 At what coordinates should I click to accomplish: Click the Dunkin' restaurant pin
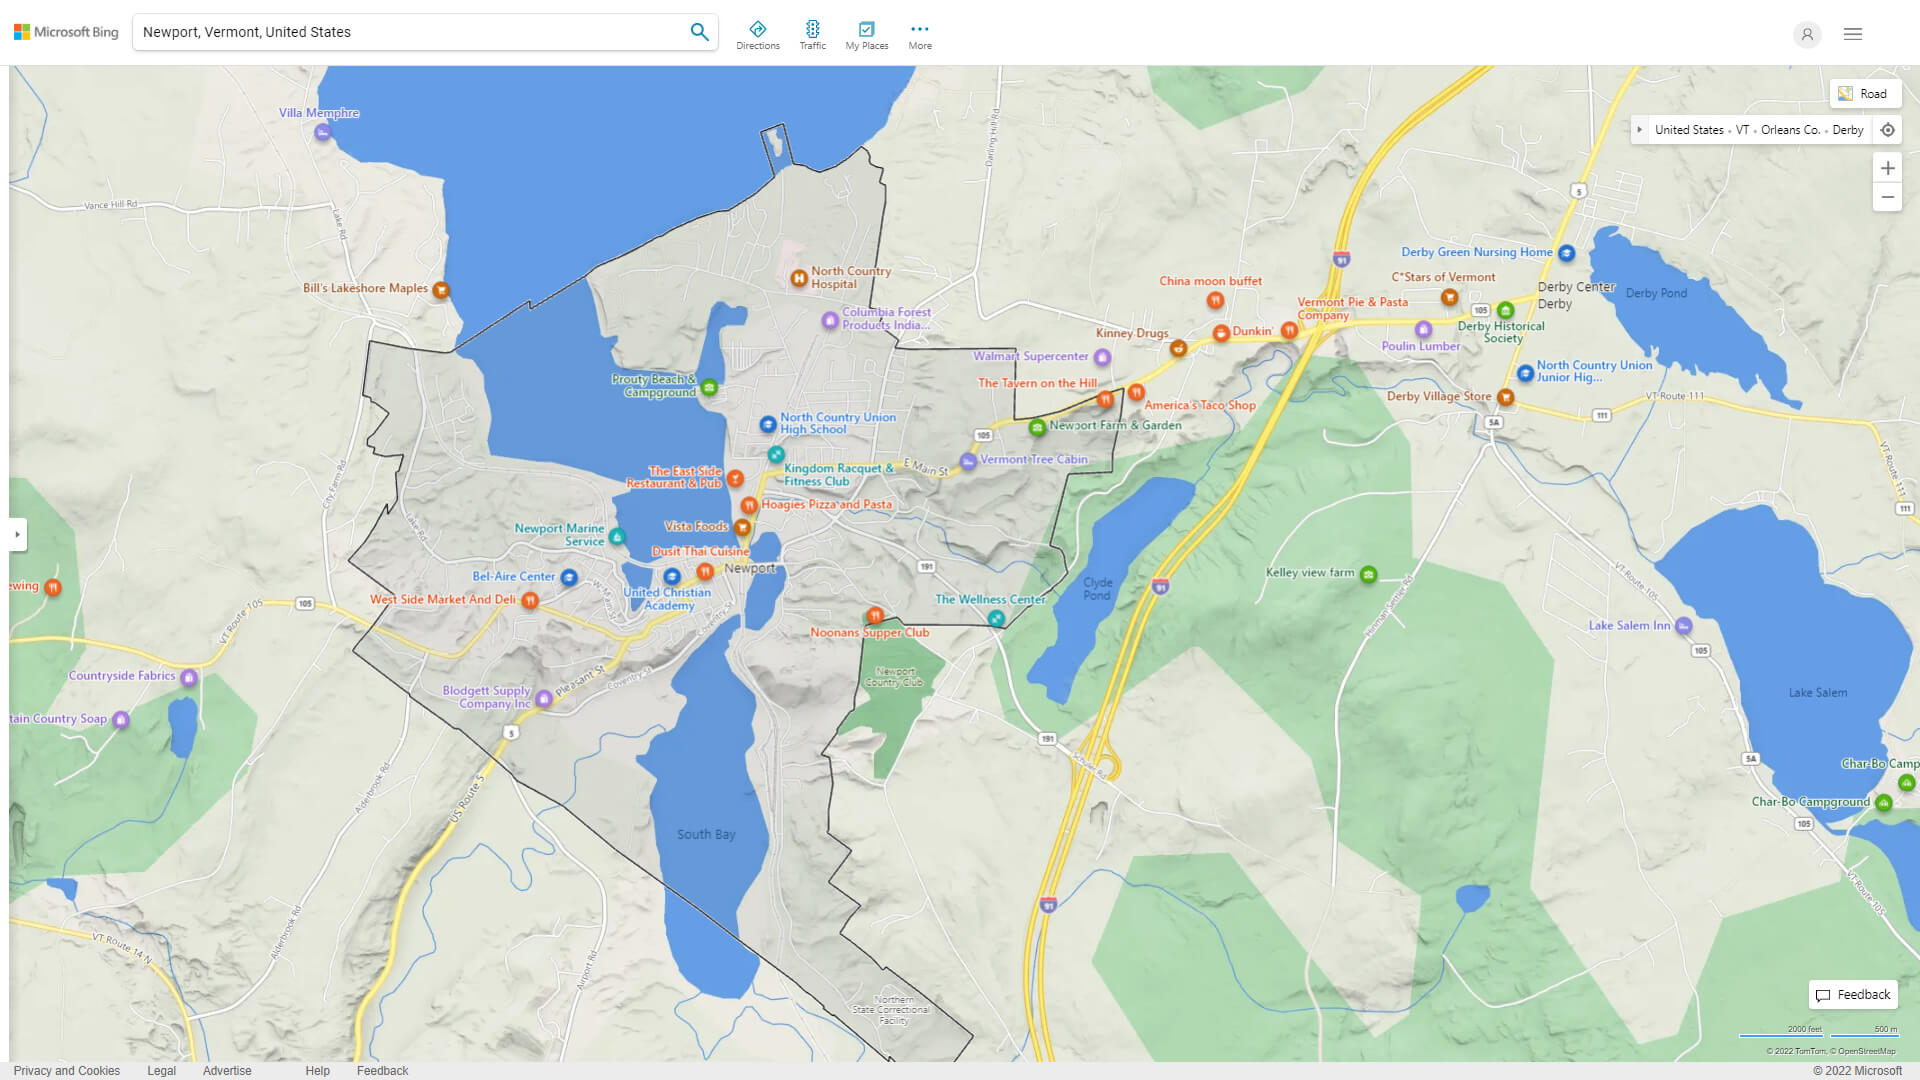(1220, 333)
